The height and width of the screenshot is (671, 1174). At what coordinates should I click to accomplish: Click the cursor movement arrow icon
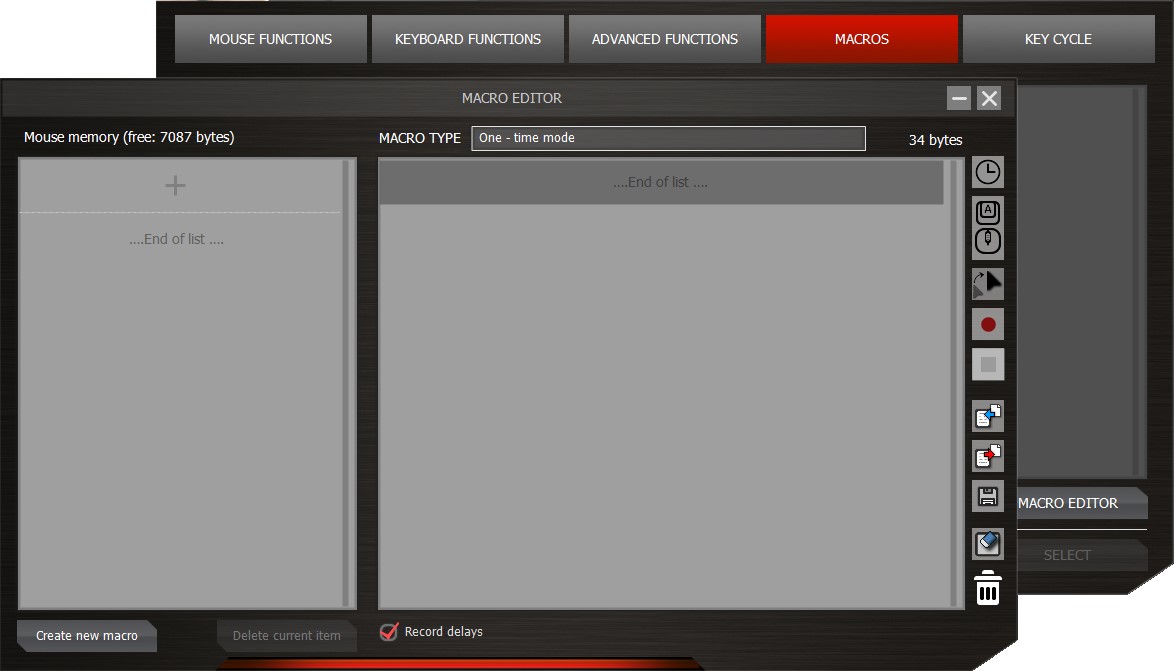click(x=988, y=283)
